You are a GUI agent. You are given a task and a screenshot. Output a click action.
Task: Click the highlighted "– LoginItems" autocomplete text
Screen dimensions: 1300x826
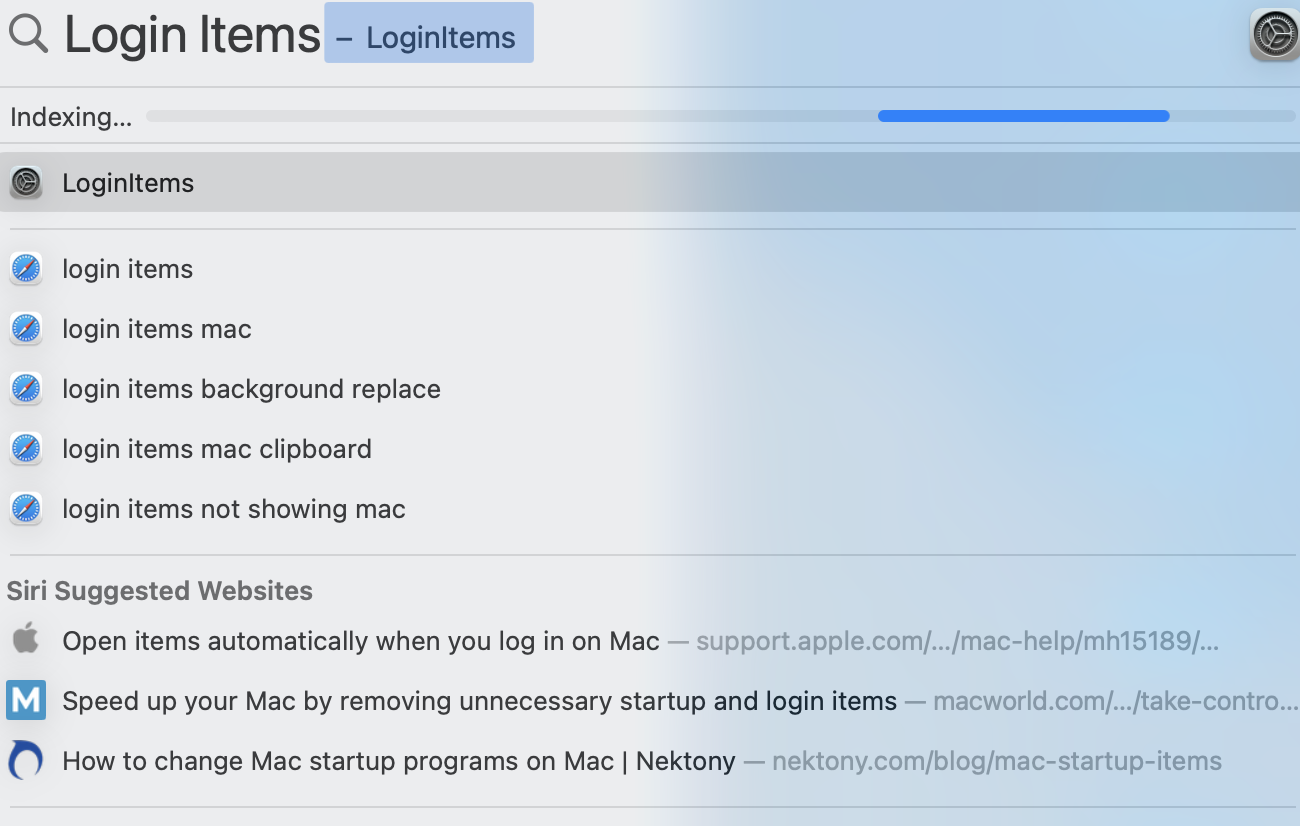coord(429,33)
